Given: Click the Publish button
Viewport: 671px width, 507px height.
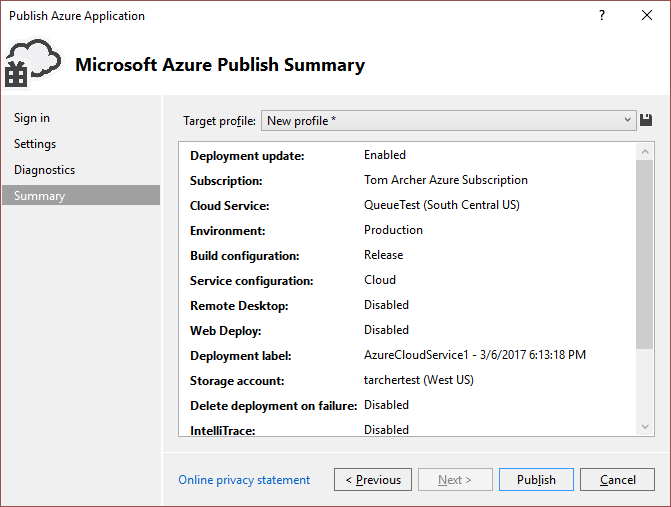Looking at the screenshot, I should [x=536, y=480].
